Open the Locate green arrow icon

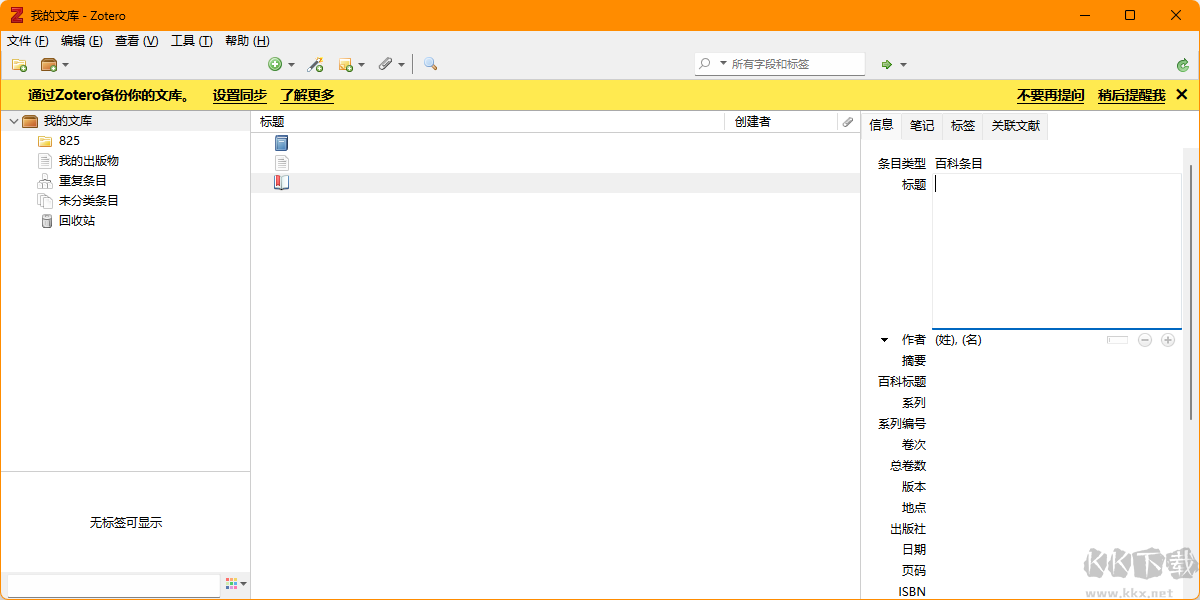(x=888, y=63)
